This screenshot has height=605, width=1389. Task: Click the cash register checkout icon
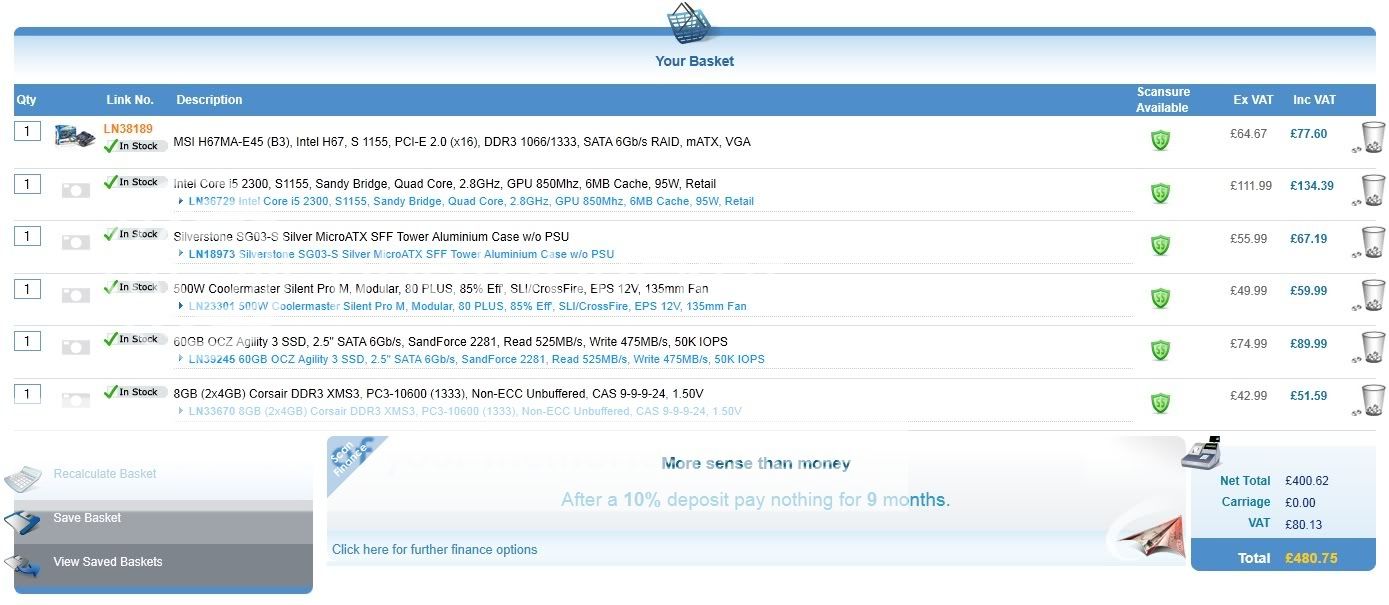coord(1201,453)
